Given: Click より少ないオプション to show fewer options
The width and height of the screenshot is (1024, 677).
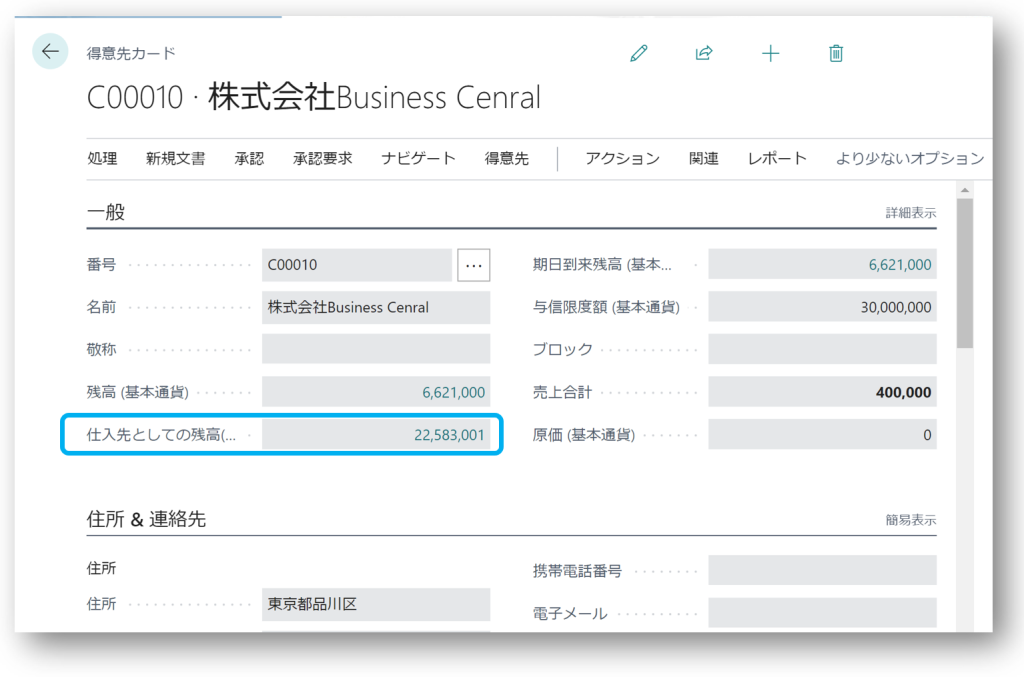Looking at the screenshot, I should [x=910, y=159].
